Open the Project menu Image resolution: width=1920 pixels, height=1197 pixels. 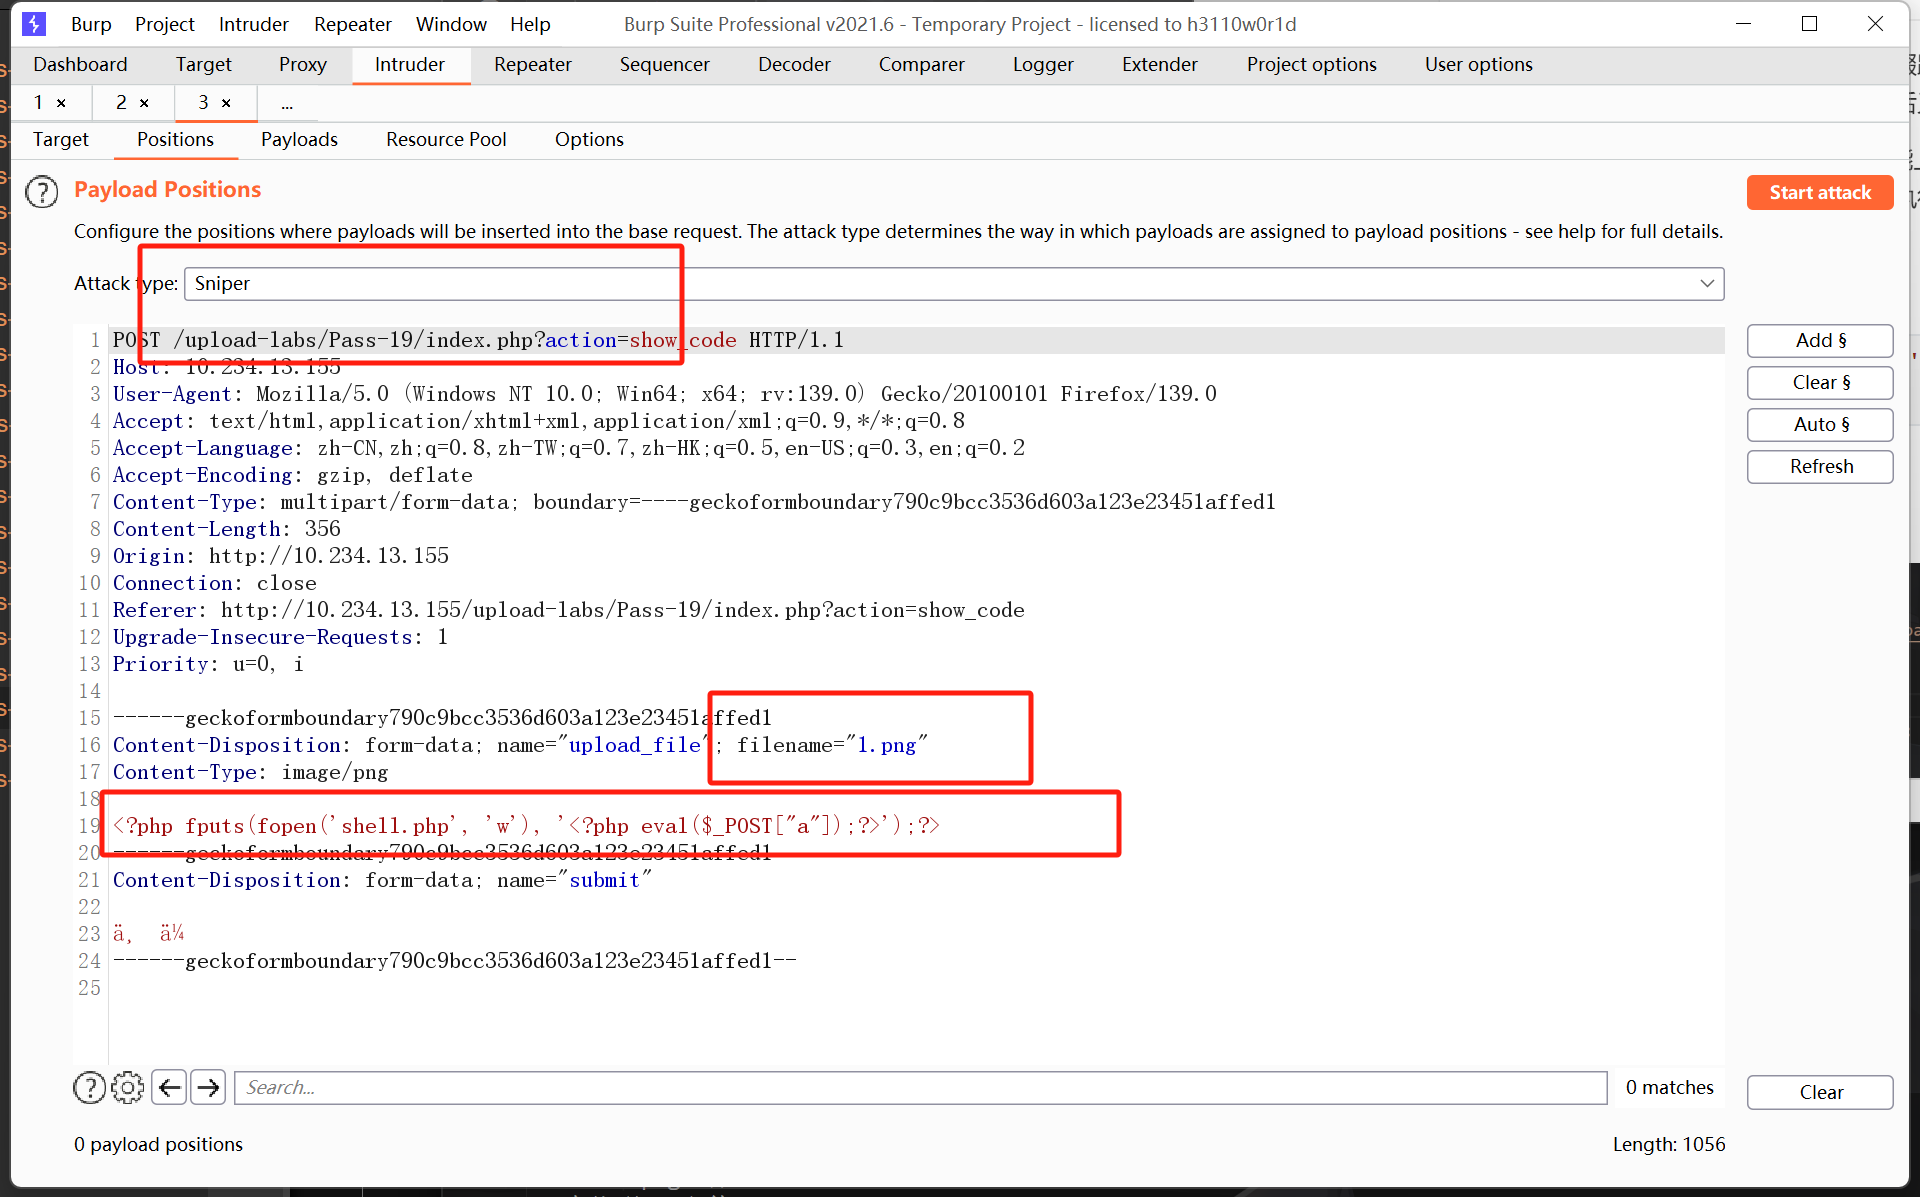(165, 24)
